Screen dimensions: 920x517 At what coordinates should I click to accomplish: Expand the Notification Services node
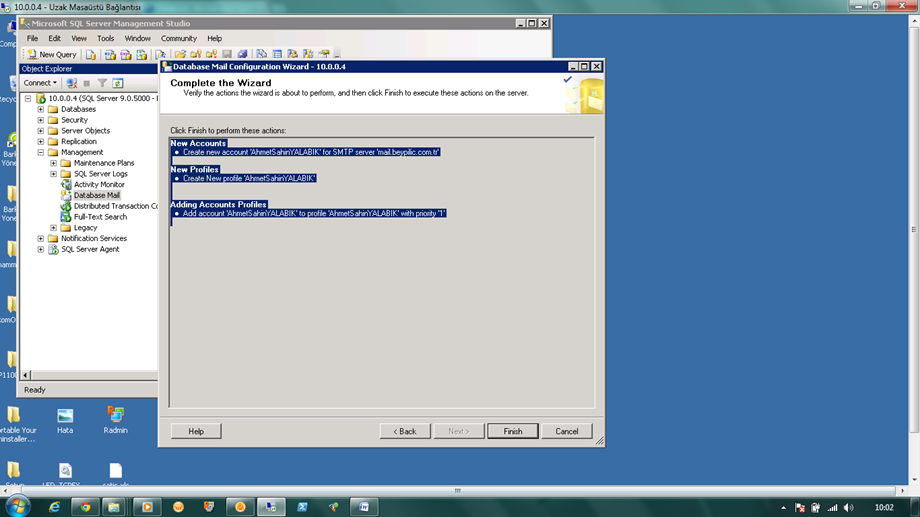pyautogui.click(x=40, y=238)
